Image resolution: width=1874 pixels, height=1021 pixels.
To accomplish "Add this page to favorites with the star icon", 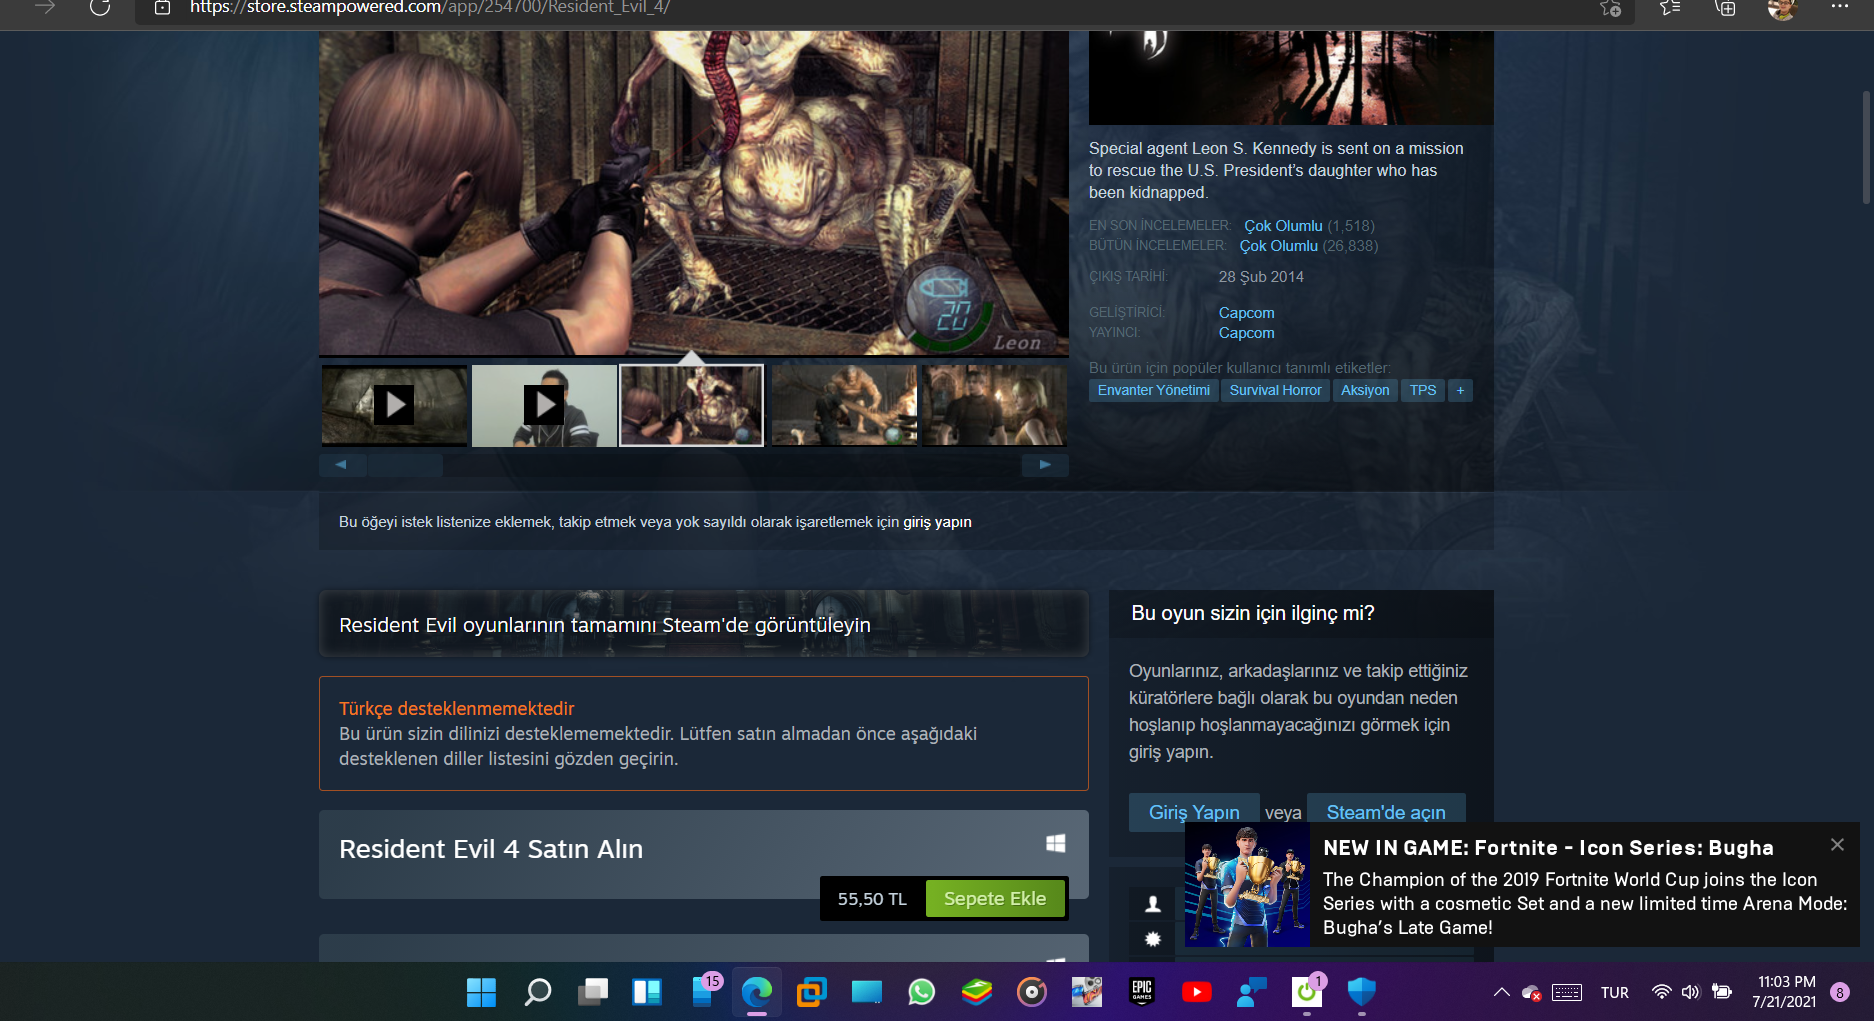I will pos(1610,8).
